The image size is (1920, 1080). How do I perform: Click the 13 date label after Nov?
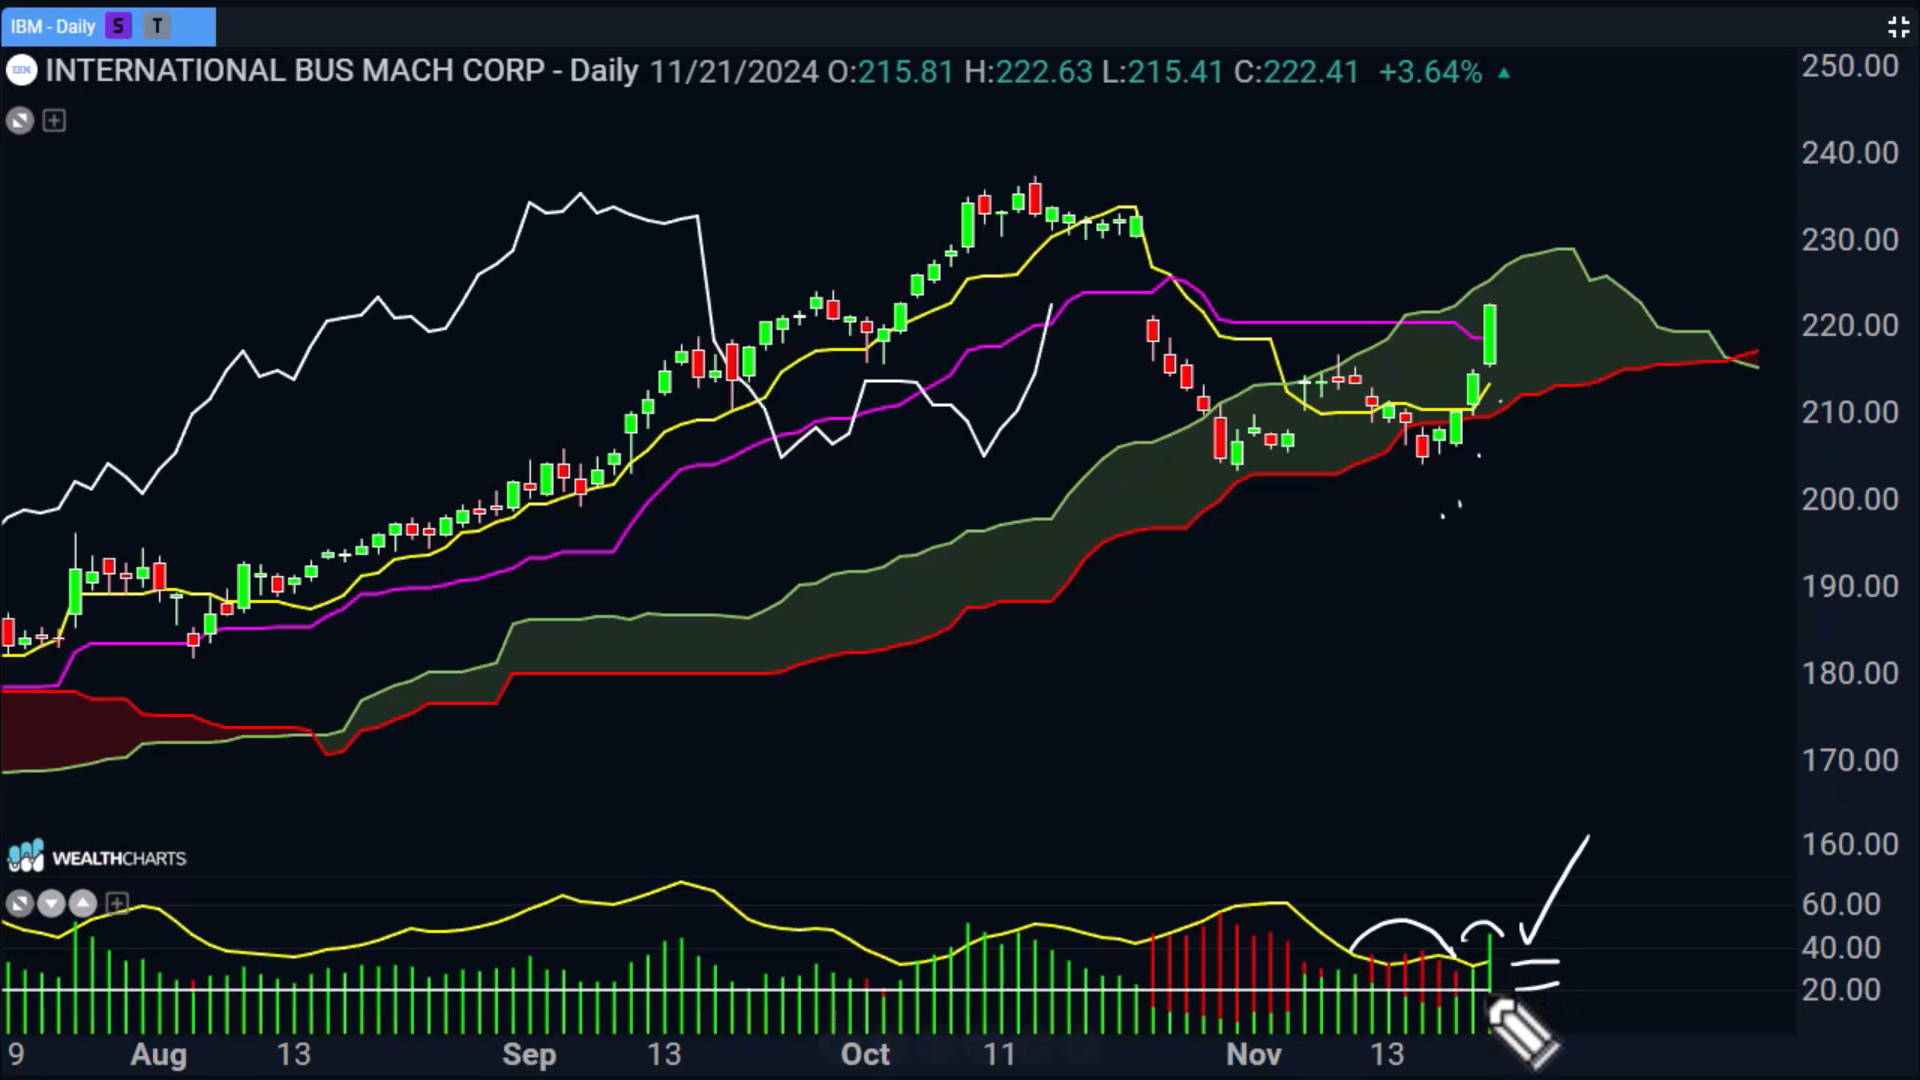coord(1386,1055)
